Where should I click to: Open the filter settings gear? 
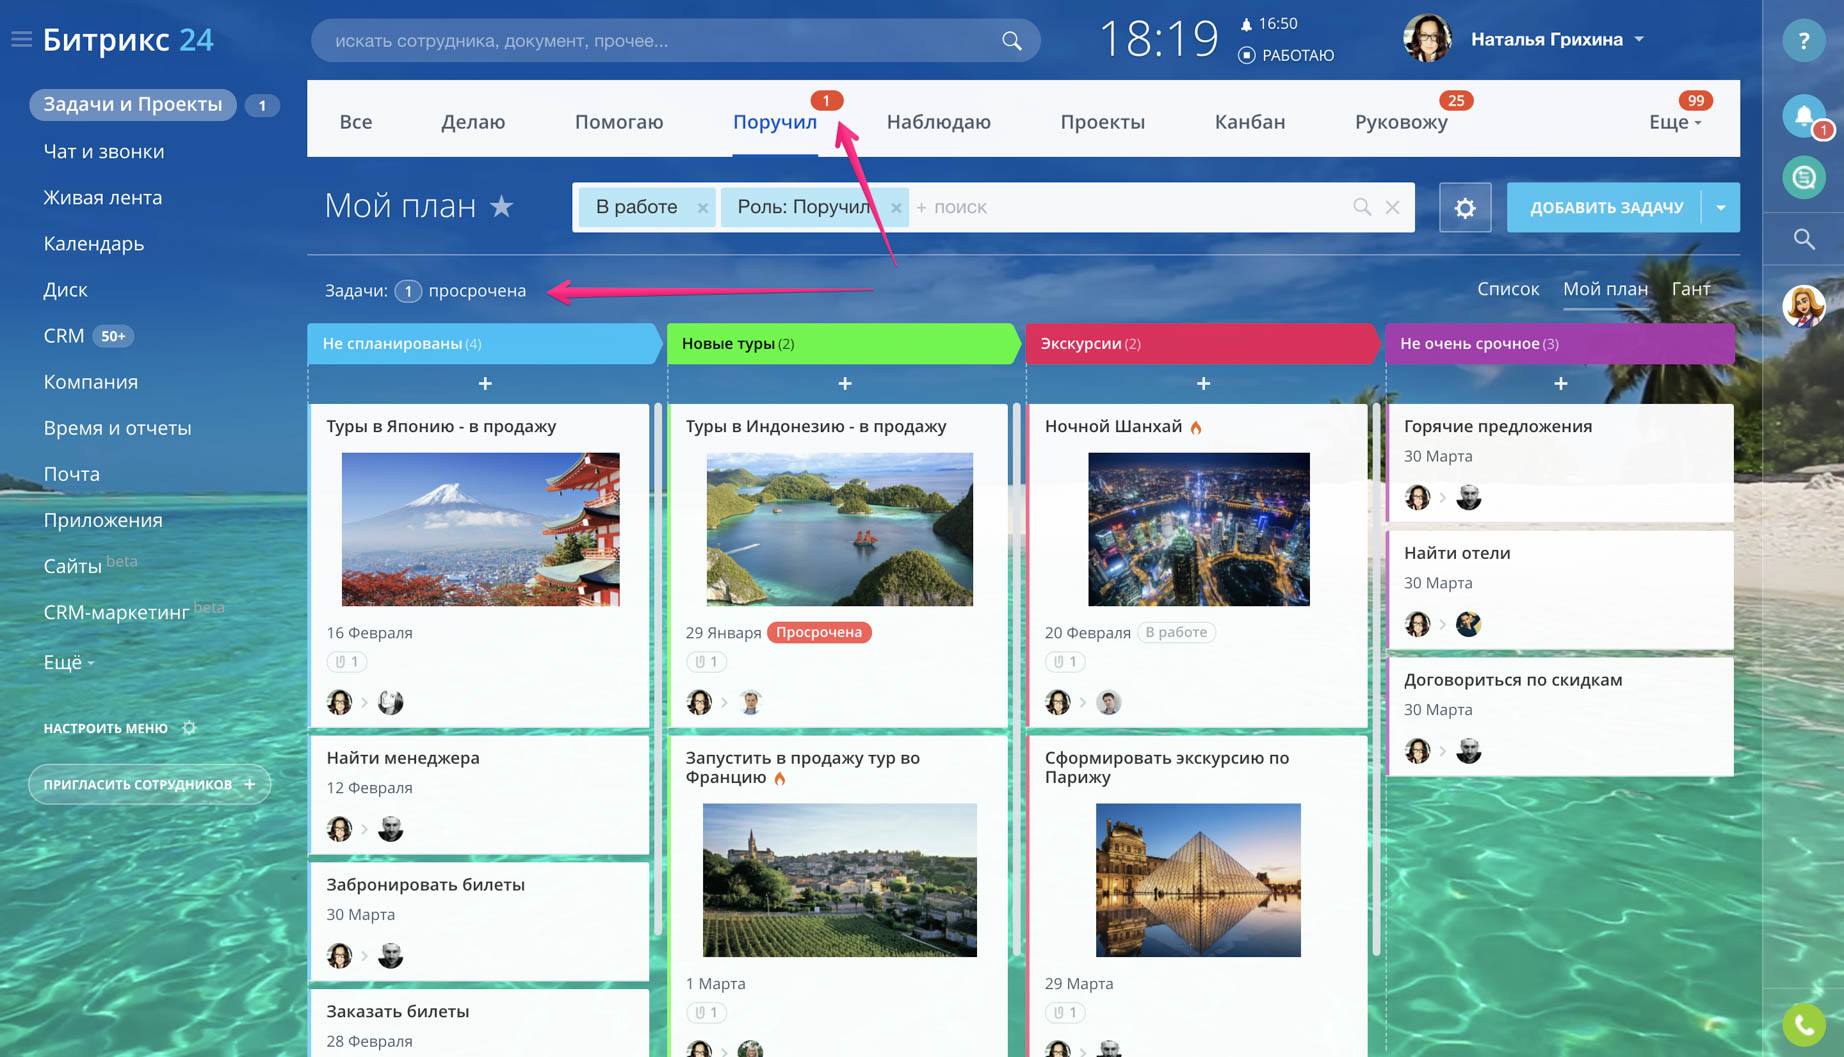coord(1464,208)
